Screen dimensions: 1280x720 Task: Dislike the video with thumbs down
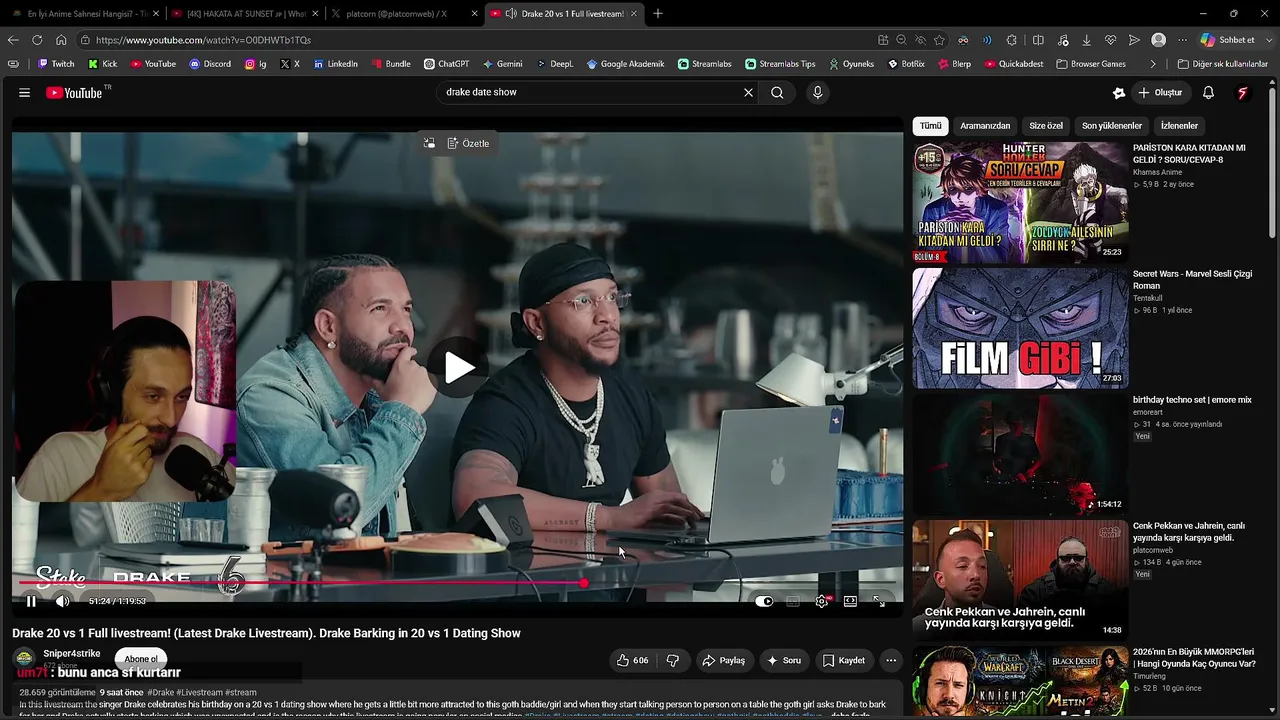pos(673,660)
